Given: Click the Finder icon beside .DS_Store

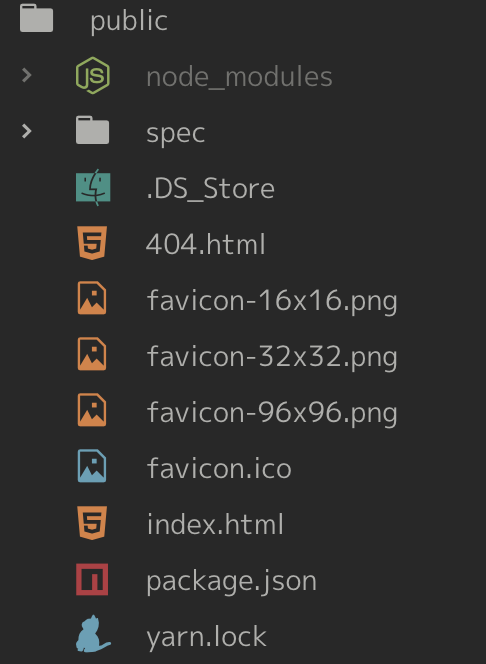Looking at the screenshot, I should click(93, 187).
